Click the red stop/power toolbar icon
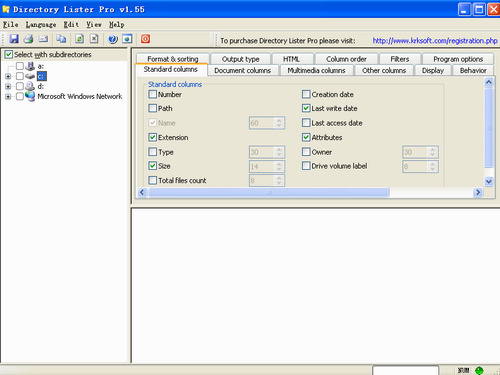500x375 pixels. (145, 39)
